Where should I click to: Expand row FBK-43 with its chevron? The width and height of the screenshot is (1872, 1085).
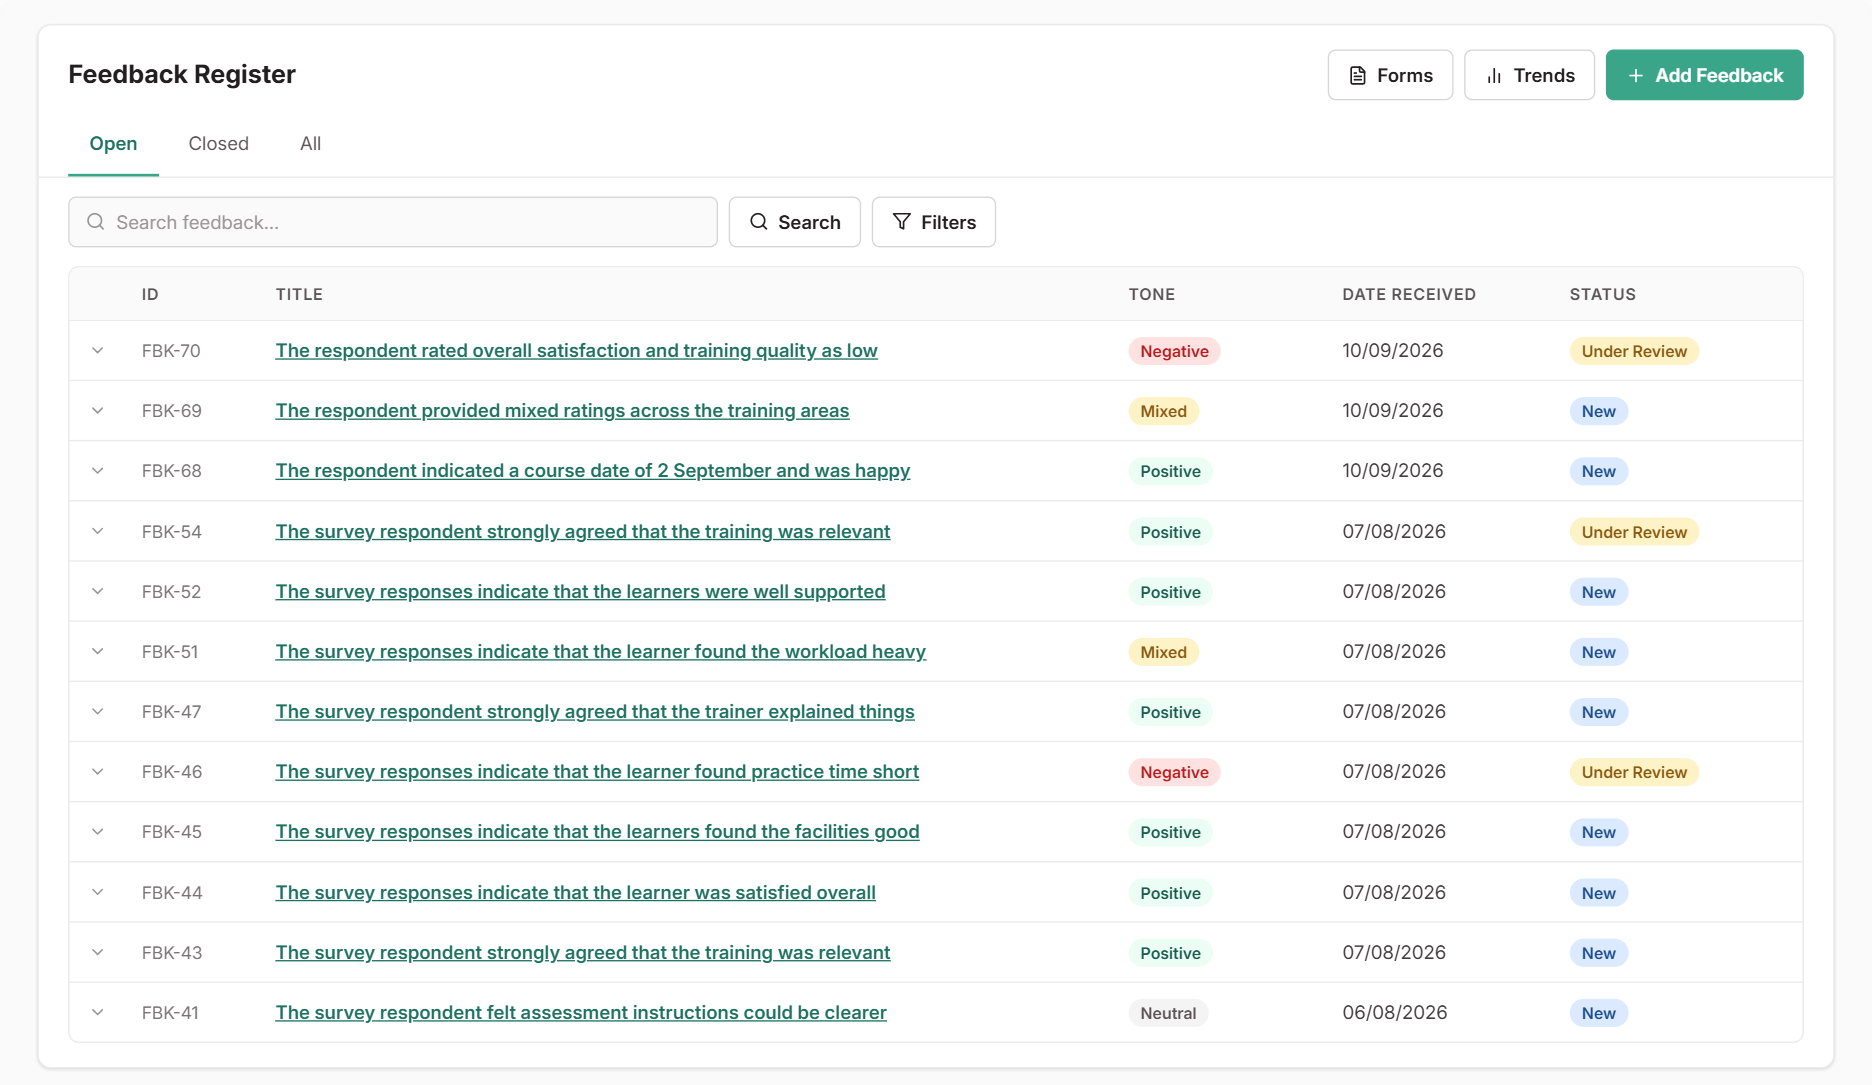98,952
